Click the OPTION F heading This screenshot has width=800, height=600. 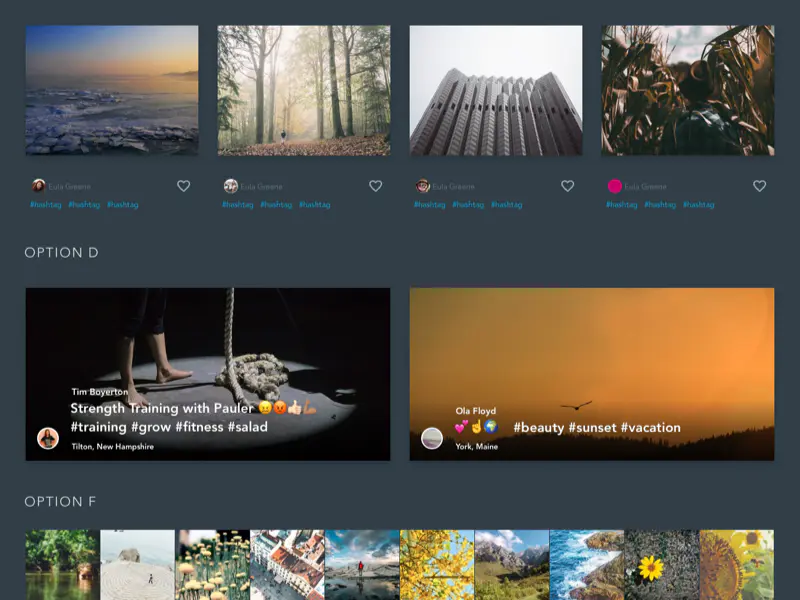60,502
